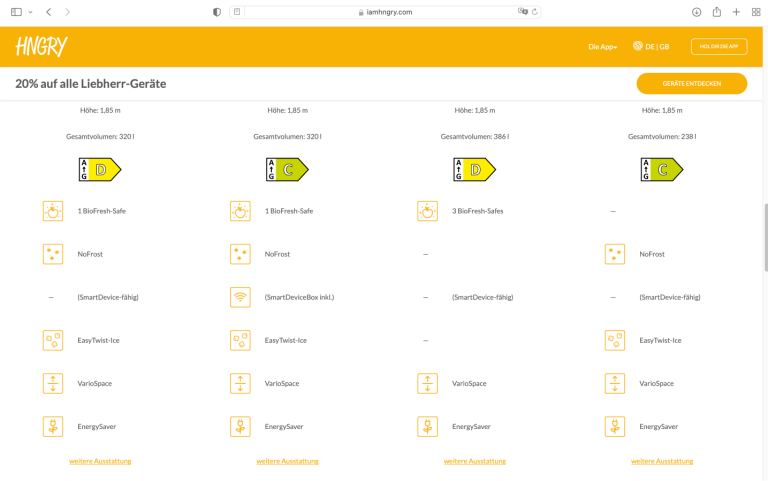
Task: Click EnergySaver icon in first column
Action: pos(53,427)
